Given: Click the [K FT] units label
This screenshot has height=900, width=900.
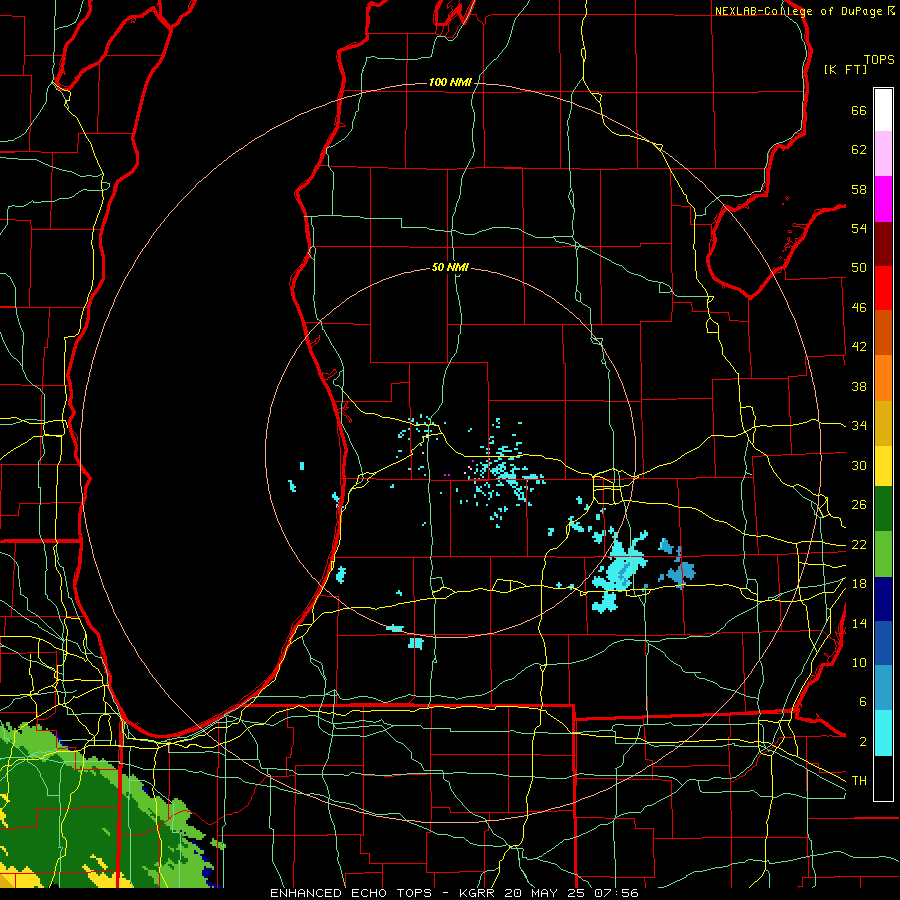Looking at the screenshot, I should pos(845,69).
